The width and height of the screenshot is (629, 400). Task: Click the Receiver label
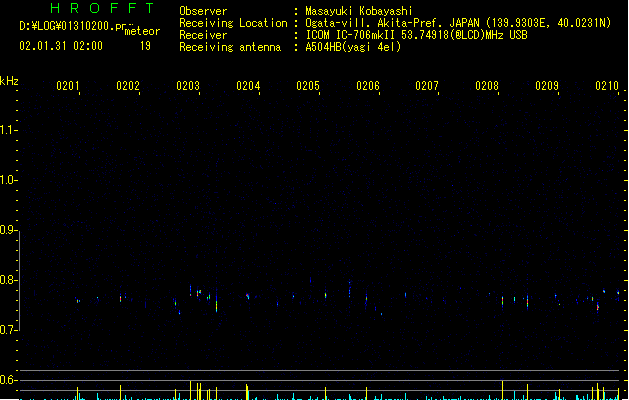click(x=203, y=35)
